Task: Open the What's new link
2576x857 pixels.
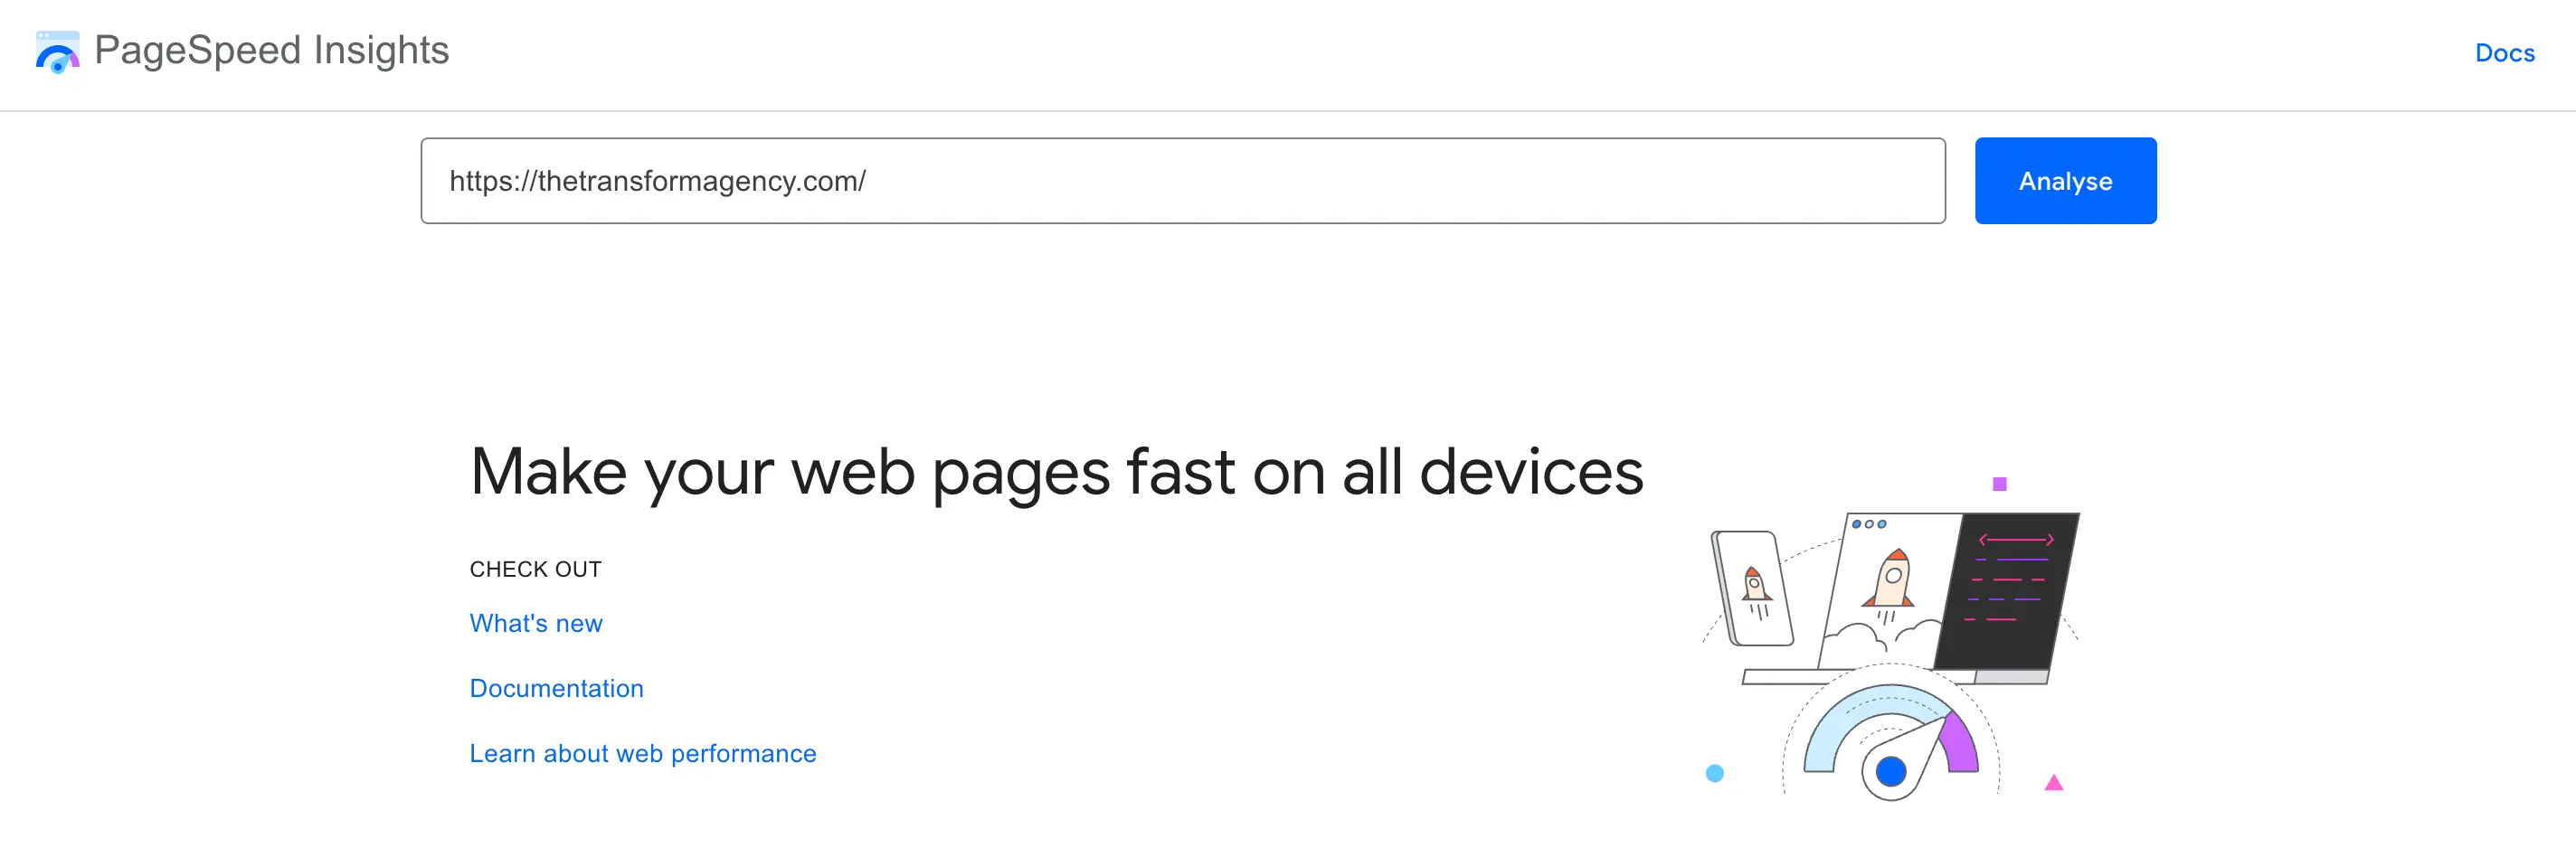Action: 536,623
